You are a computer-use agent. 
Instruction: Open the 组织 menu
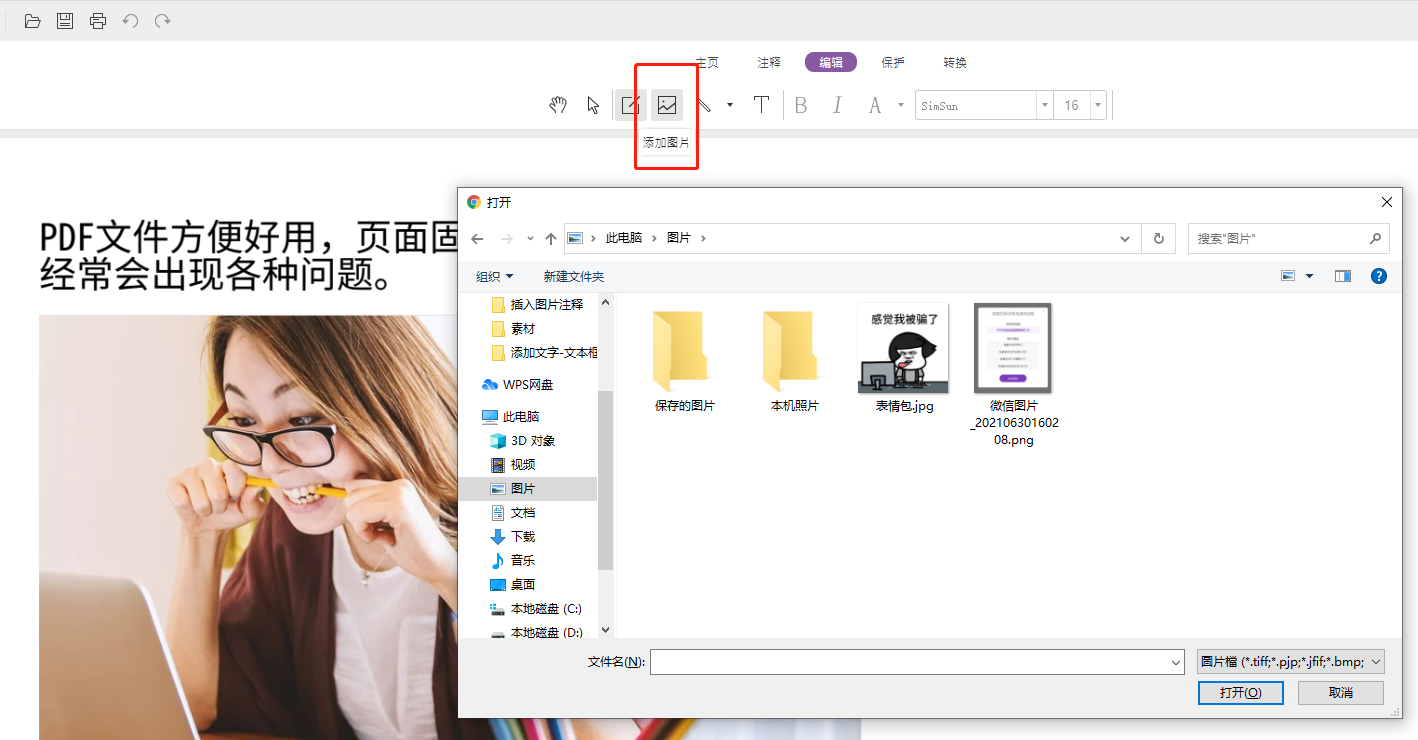[x=494, y=276]
